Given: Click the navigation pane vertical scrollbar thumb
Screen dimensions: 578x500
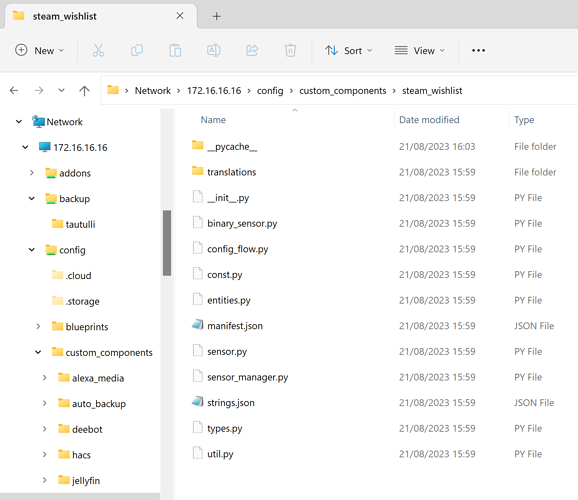Looking at the screenshot, I should coord(167,243).
